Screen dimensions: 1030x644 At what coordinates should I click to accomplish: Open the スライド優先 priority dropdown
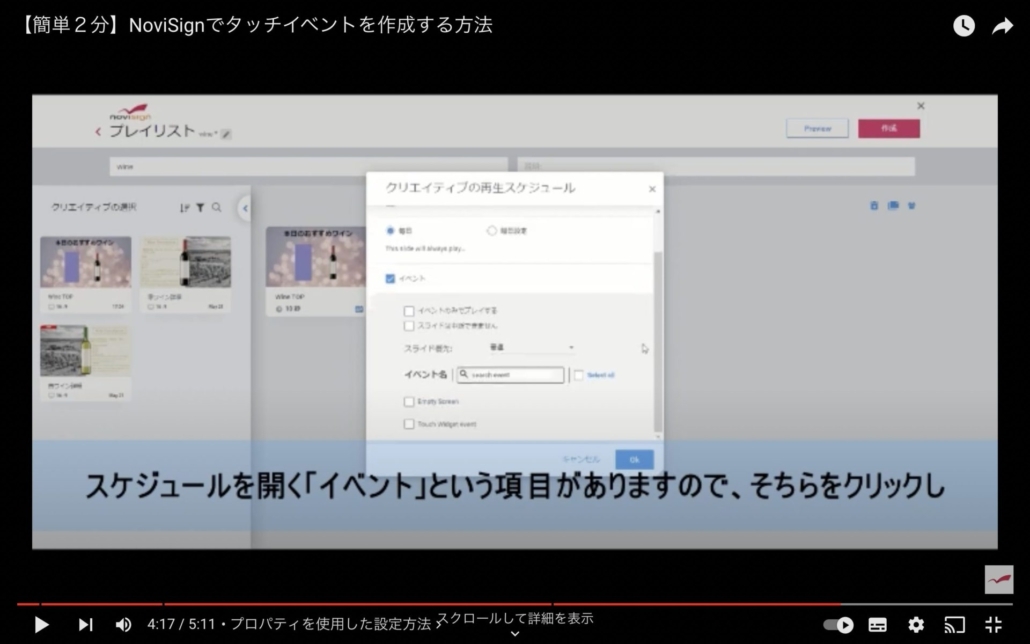(531, 348)
